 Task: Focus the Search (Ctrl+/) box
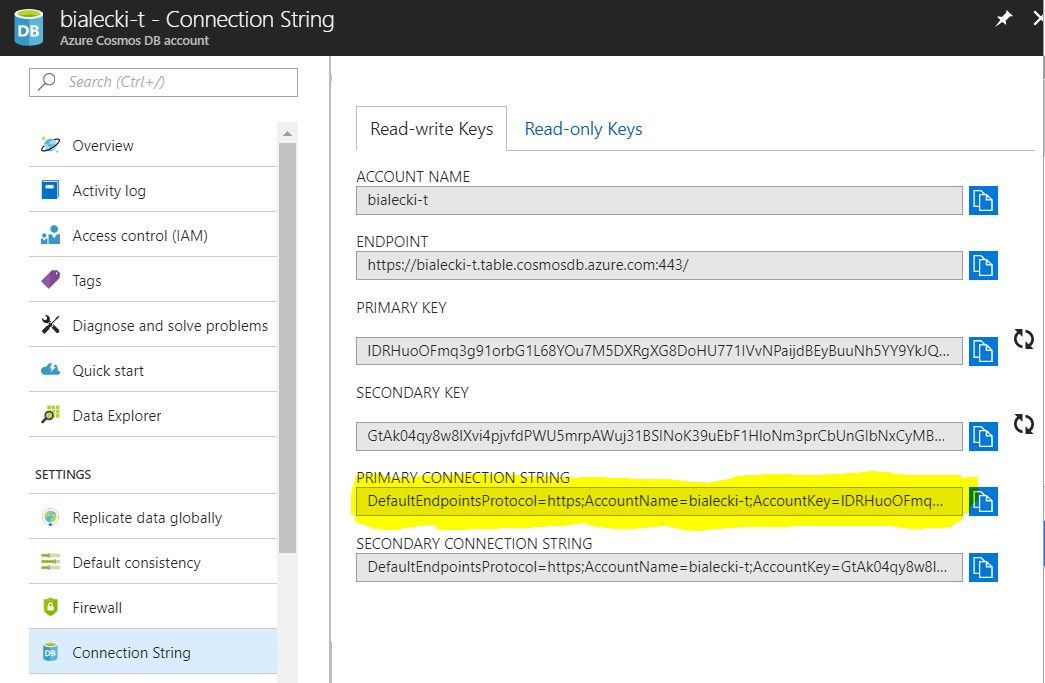163,82
